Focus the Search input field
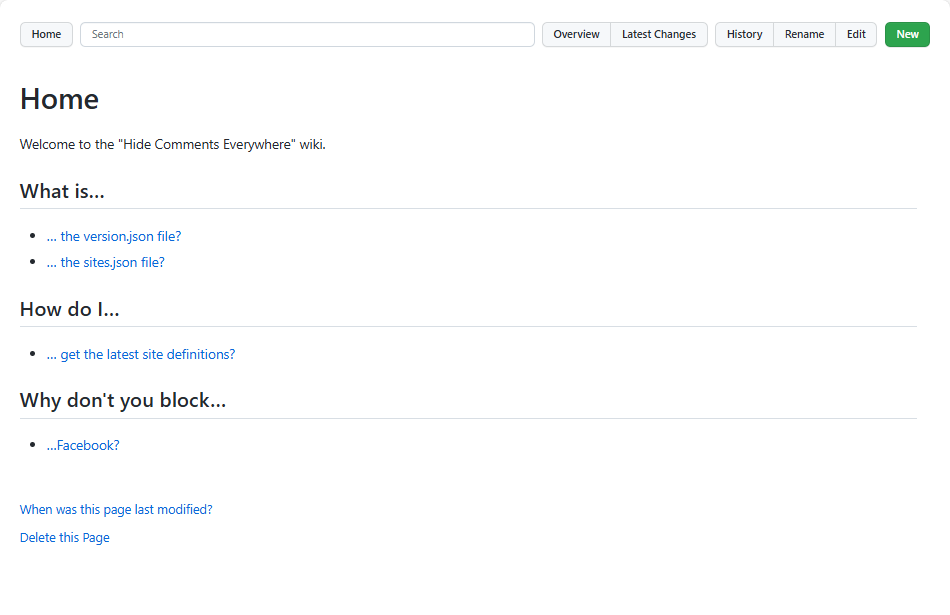 (307, 34)
